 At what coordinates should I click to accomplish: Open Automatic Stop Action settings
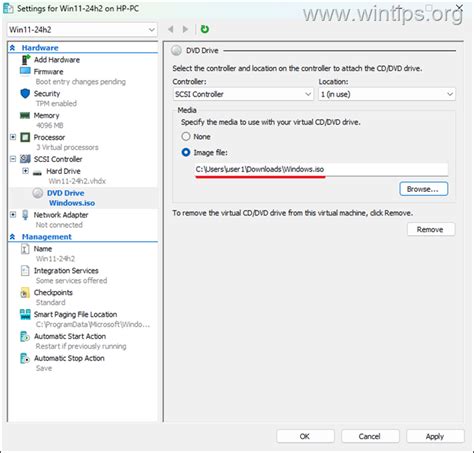point(69,358)
